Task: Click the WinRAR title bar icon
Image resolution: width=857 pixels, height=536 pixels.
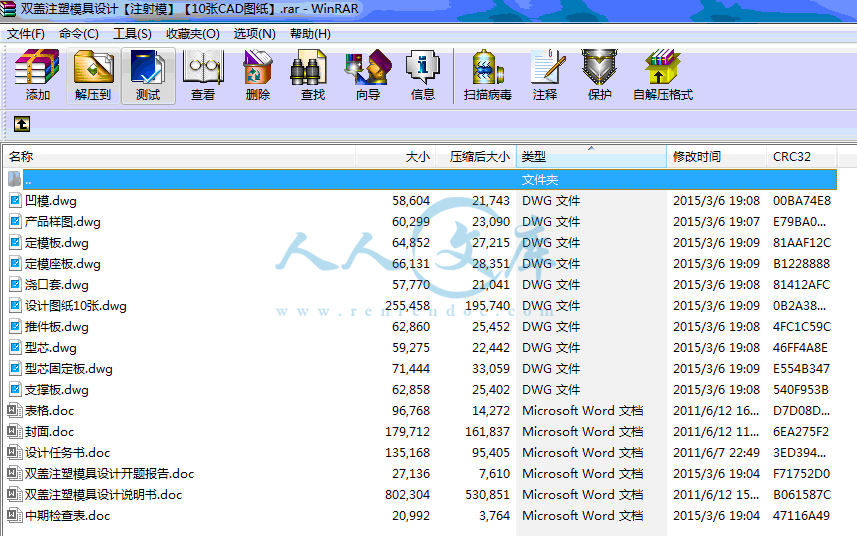Action: (8, 9)
